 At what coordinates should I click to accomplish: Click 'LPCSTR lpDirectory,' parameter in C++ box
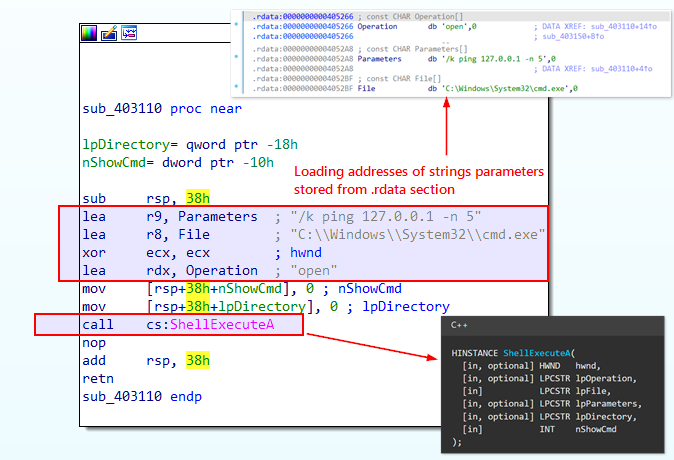[x=588, y=417]
